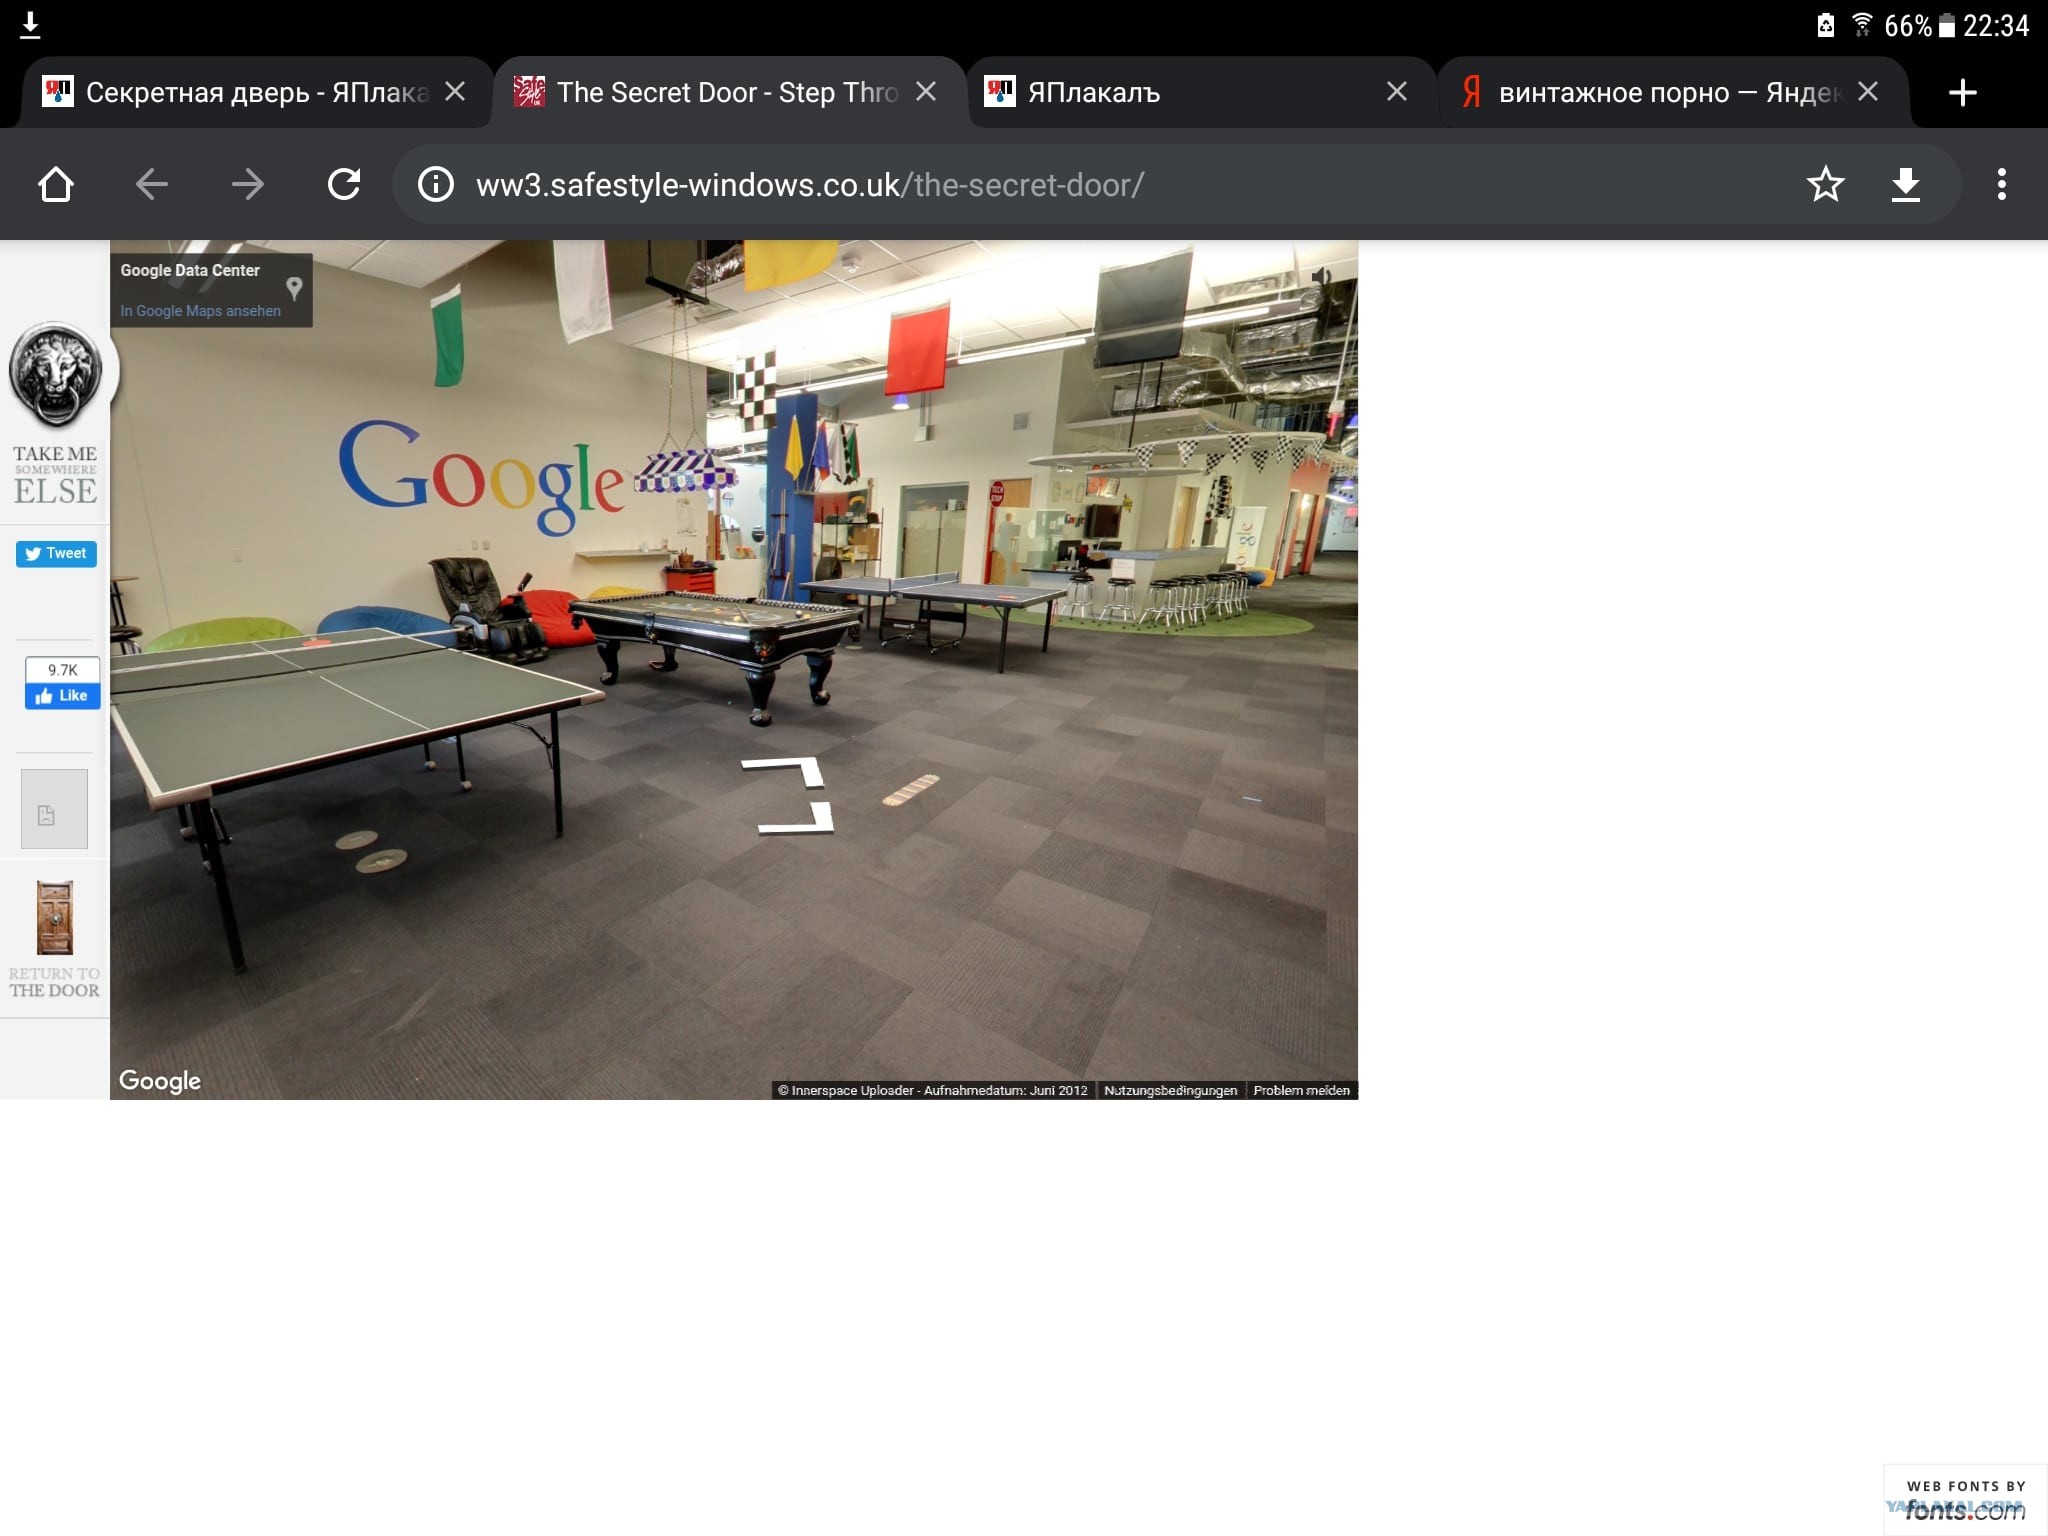Close the винтажное порно Яндекс tab
This screenshot has width=2048, height=1536.
click(x=1867, y=92)
